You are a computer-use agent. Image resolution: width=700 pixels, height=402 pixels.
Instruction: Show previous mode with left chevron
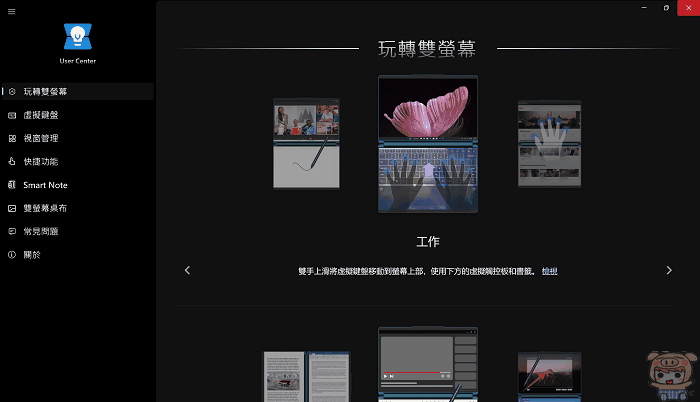[187, 270]
